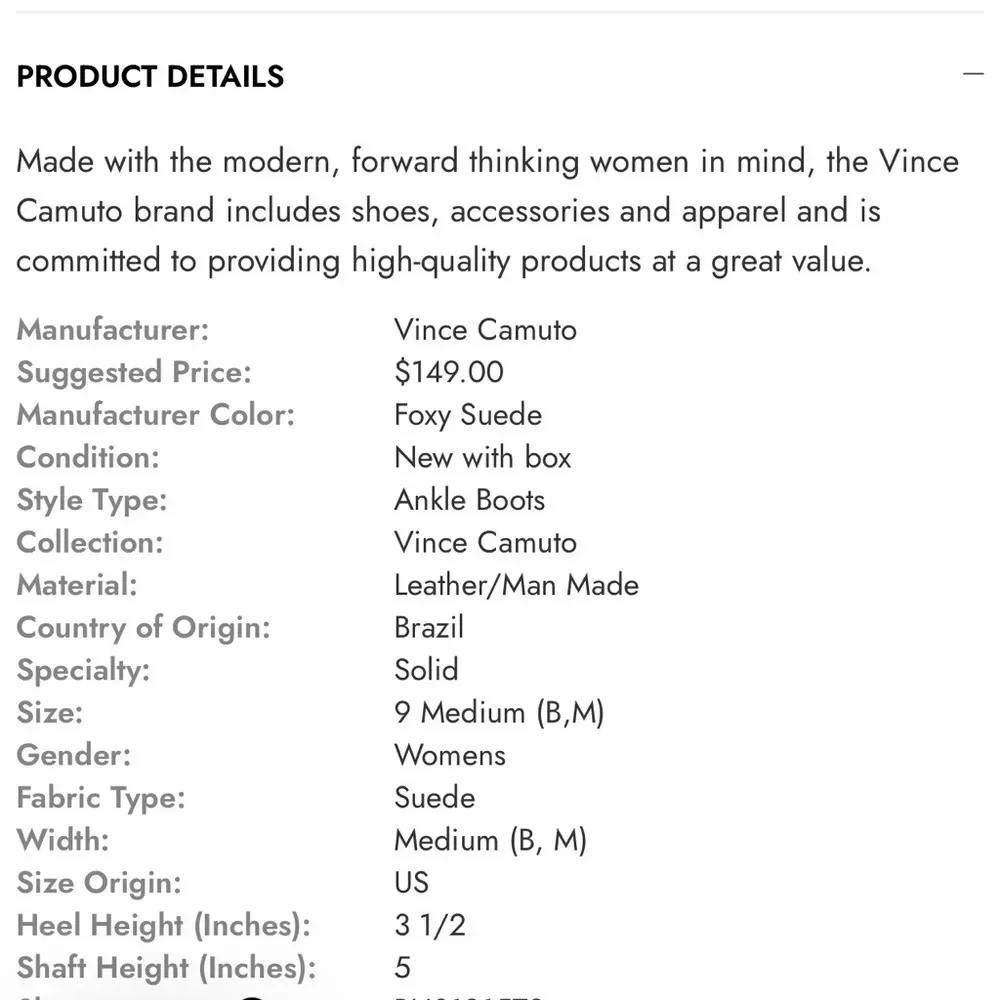Click the Leather/Man Made material value

pyautogui.click(x=516, y=585)
